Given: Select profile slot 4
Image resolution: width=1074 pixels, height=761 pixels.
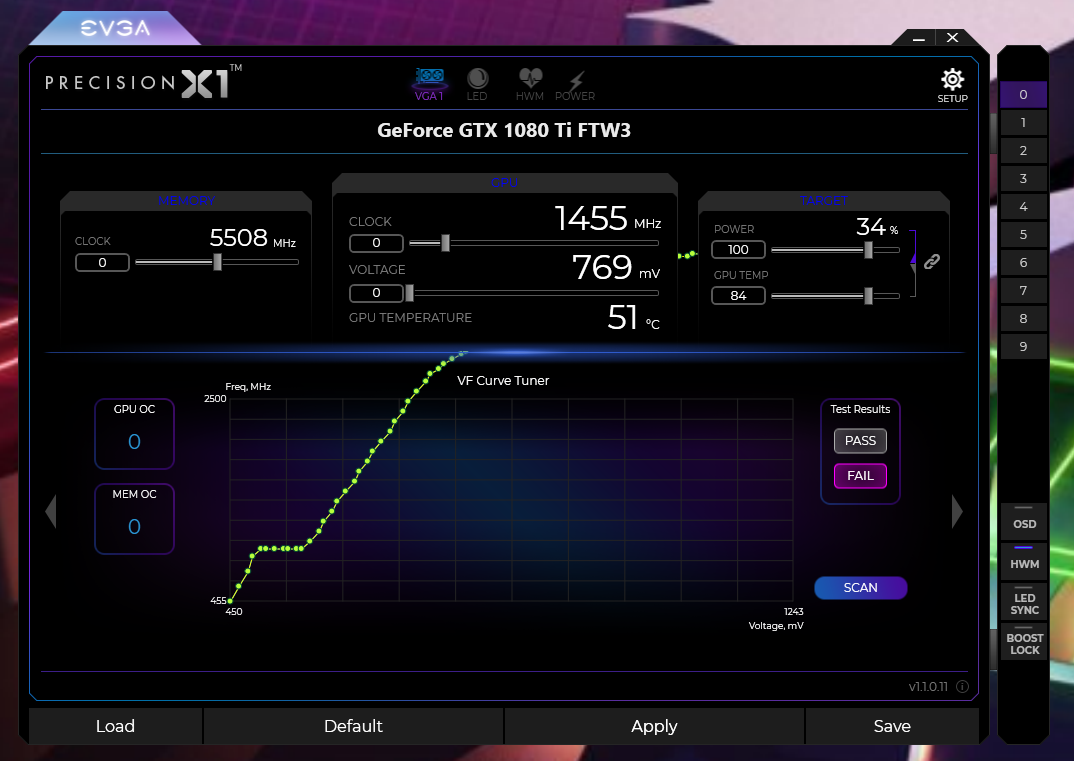Looking at the screenshot, I should pos(1023,206).
